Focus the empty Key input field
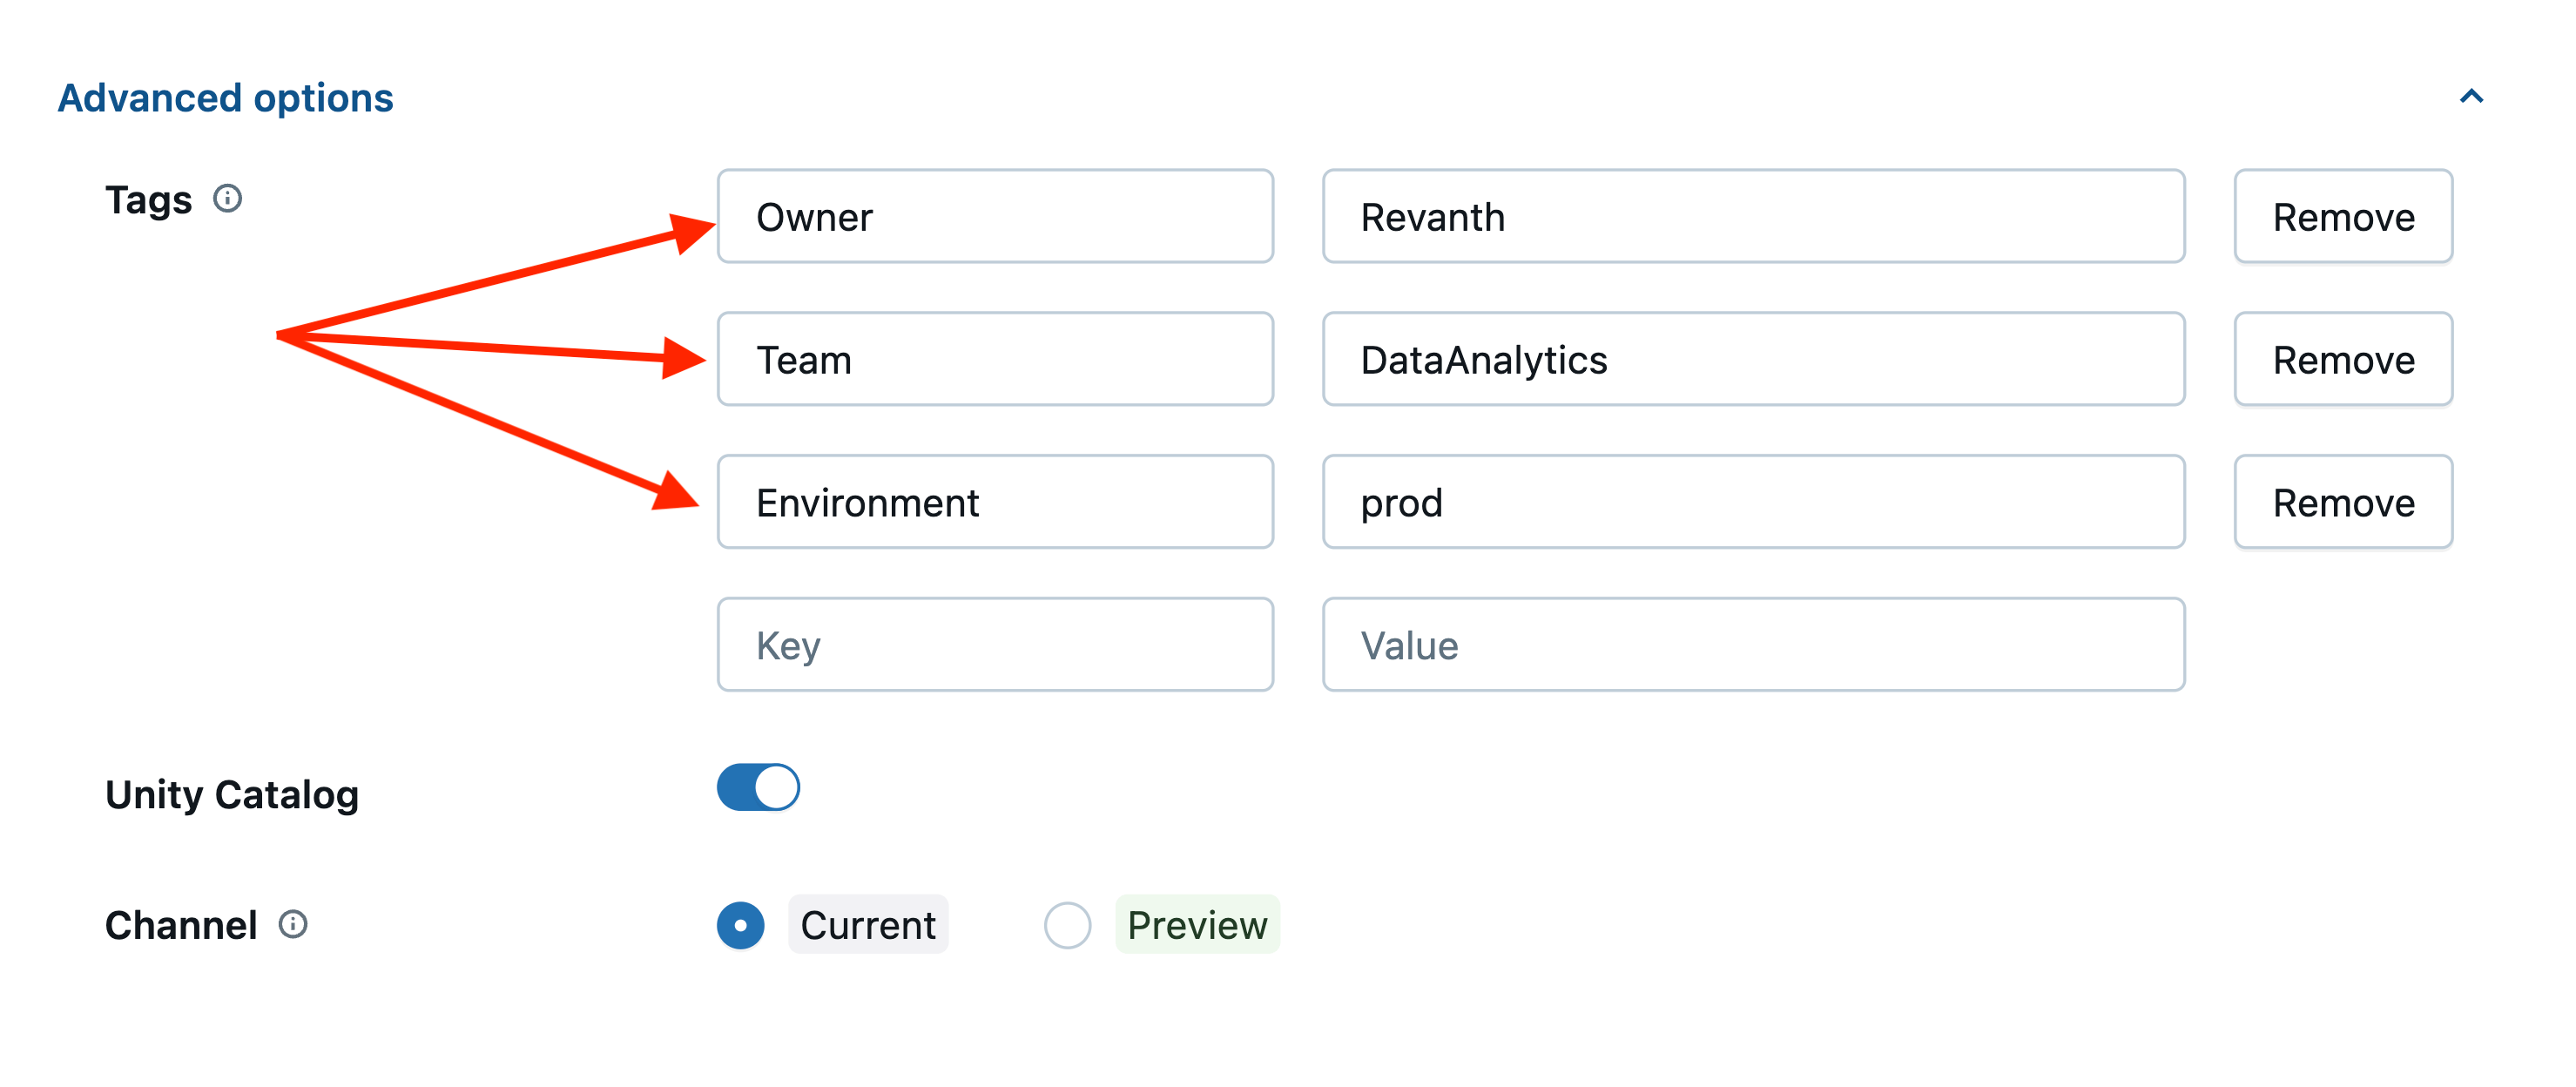Screen dimensions: 2576x1087 point(995,645)
